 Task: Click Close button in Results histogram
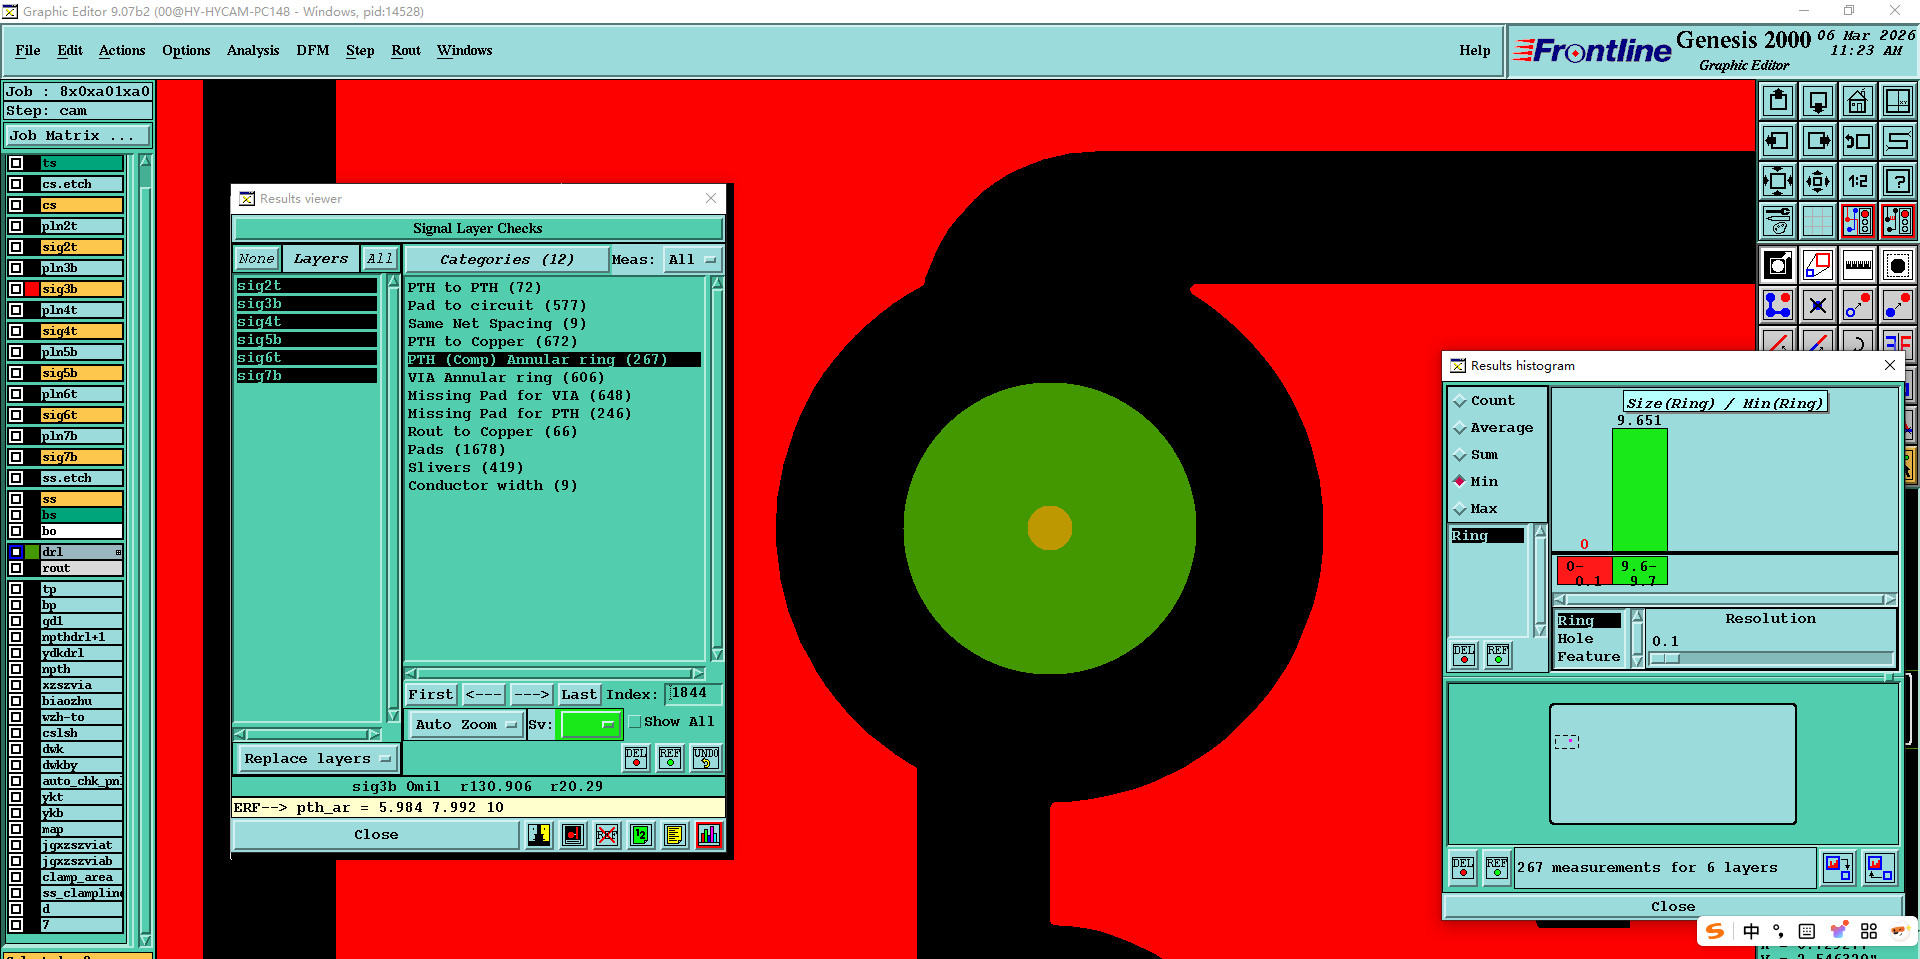point(1673,907)
